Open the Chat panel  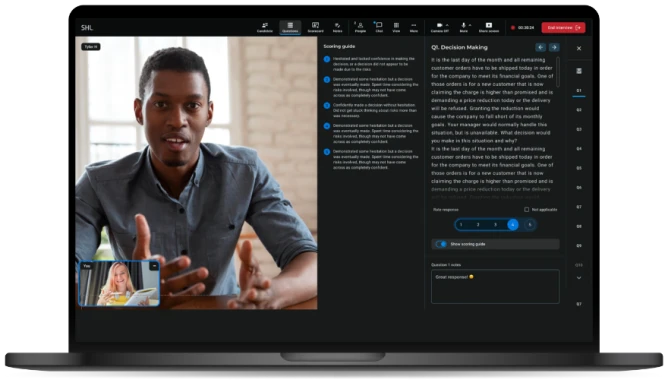tap(379, 28)
